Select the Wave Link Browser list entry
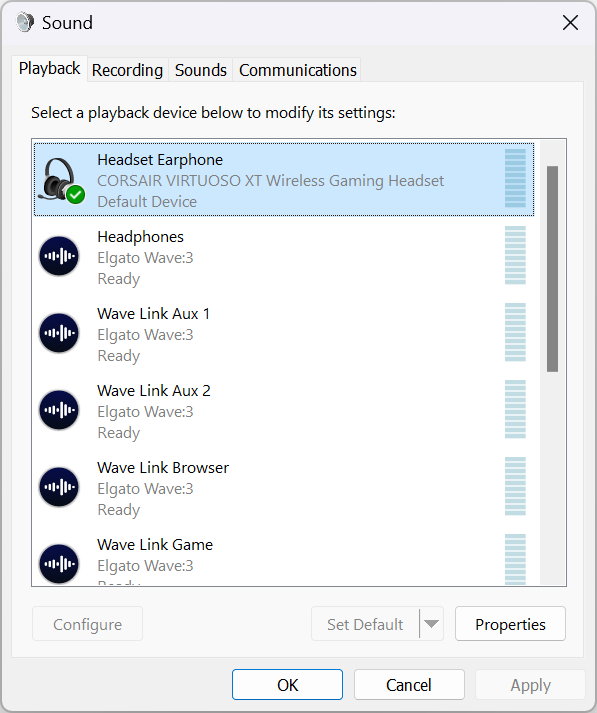Viewport: 597px width, 713px height. click(x=284, y=487)
